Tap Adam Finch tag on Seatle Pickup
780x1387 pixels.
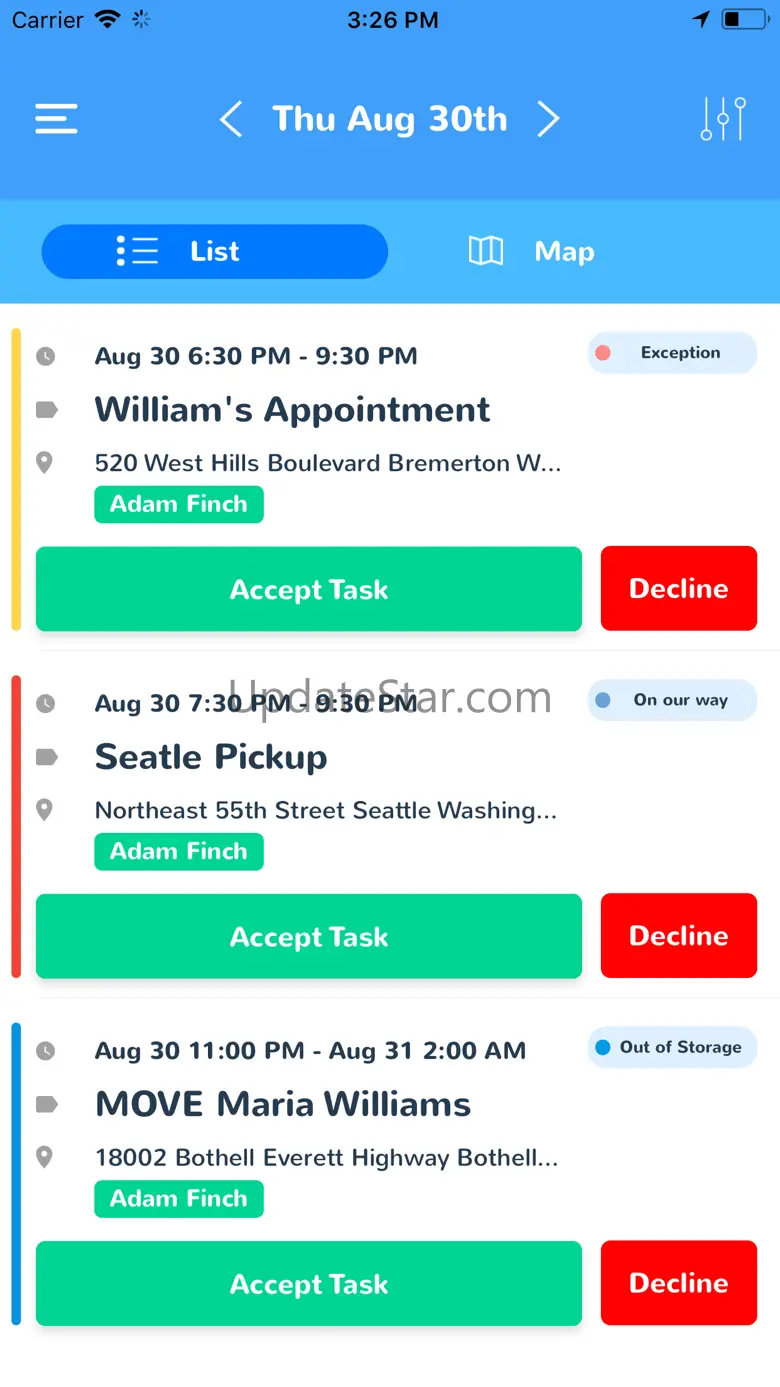(x=179, y=851)
